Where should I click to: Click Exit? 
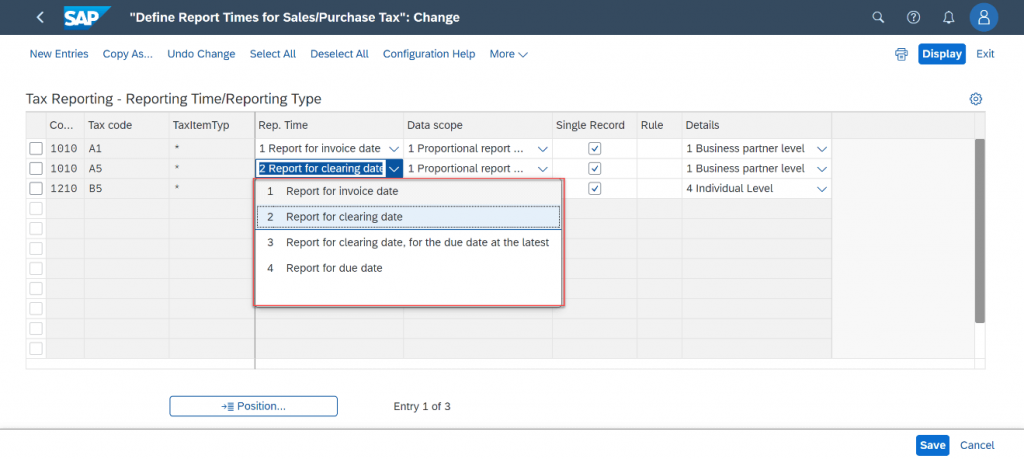pyautogui.click(x=985, y=54)
